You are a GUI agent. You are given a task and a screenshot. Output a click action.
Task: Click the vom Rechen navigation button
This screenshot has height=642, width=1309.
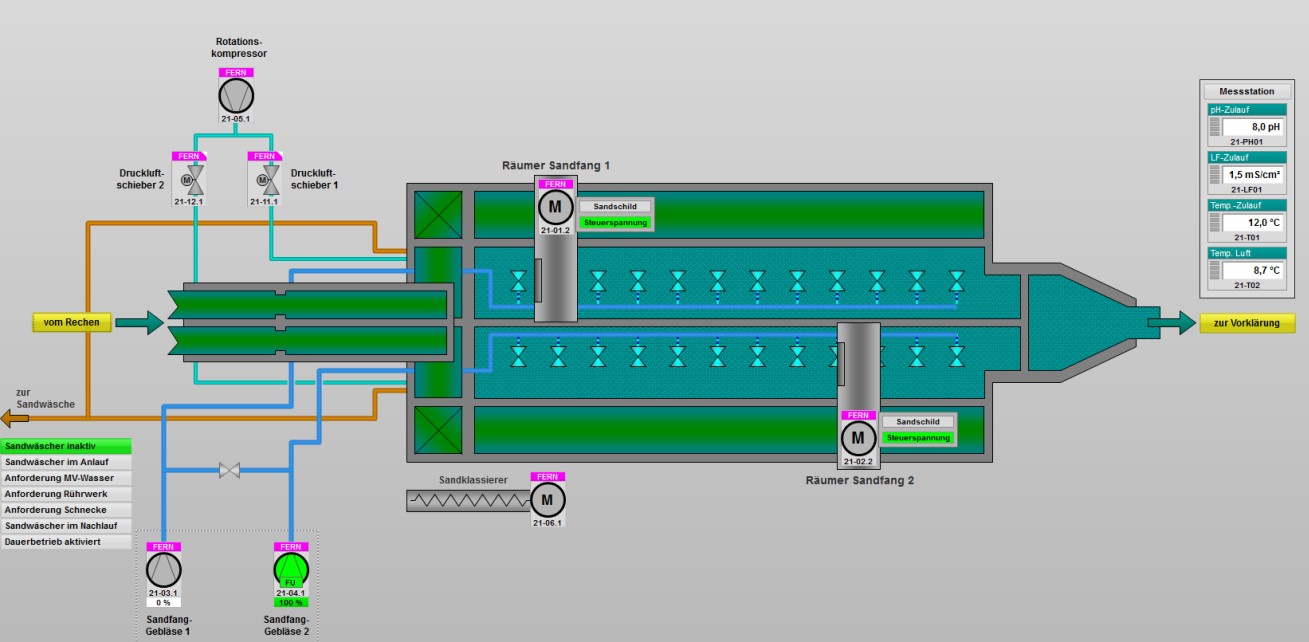pos(71,322)
